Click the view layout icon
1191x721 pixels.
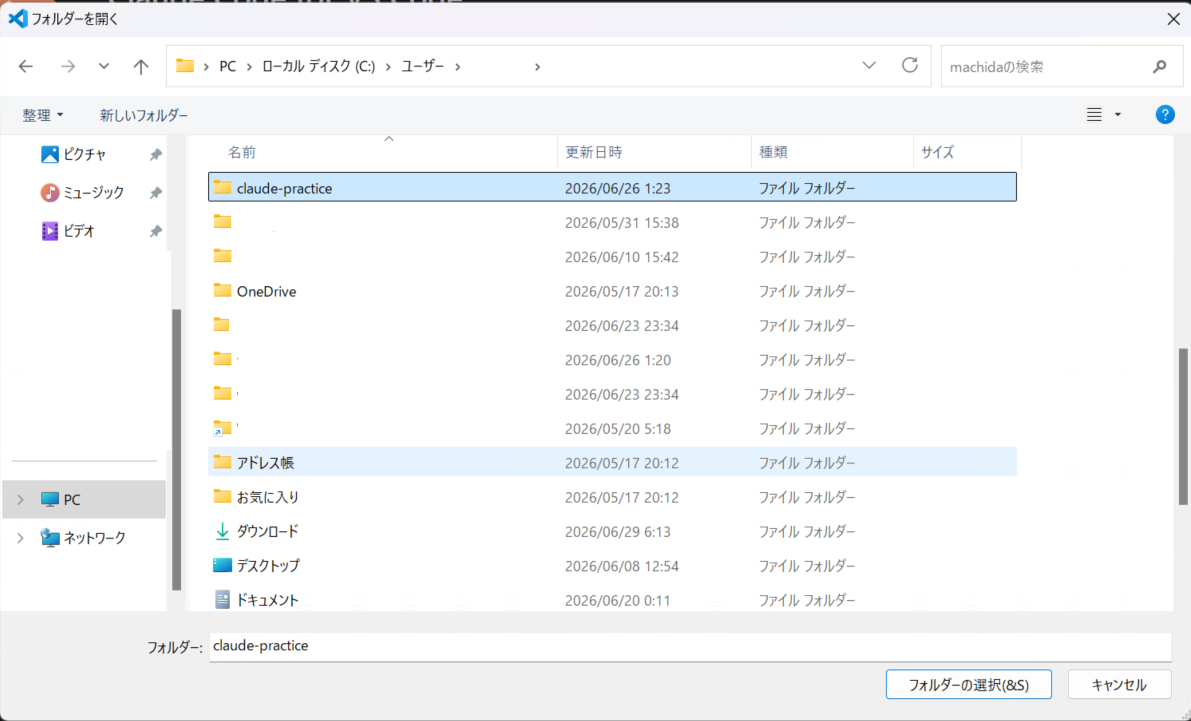(1094, 115)
